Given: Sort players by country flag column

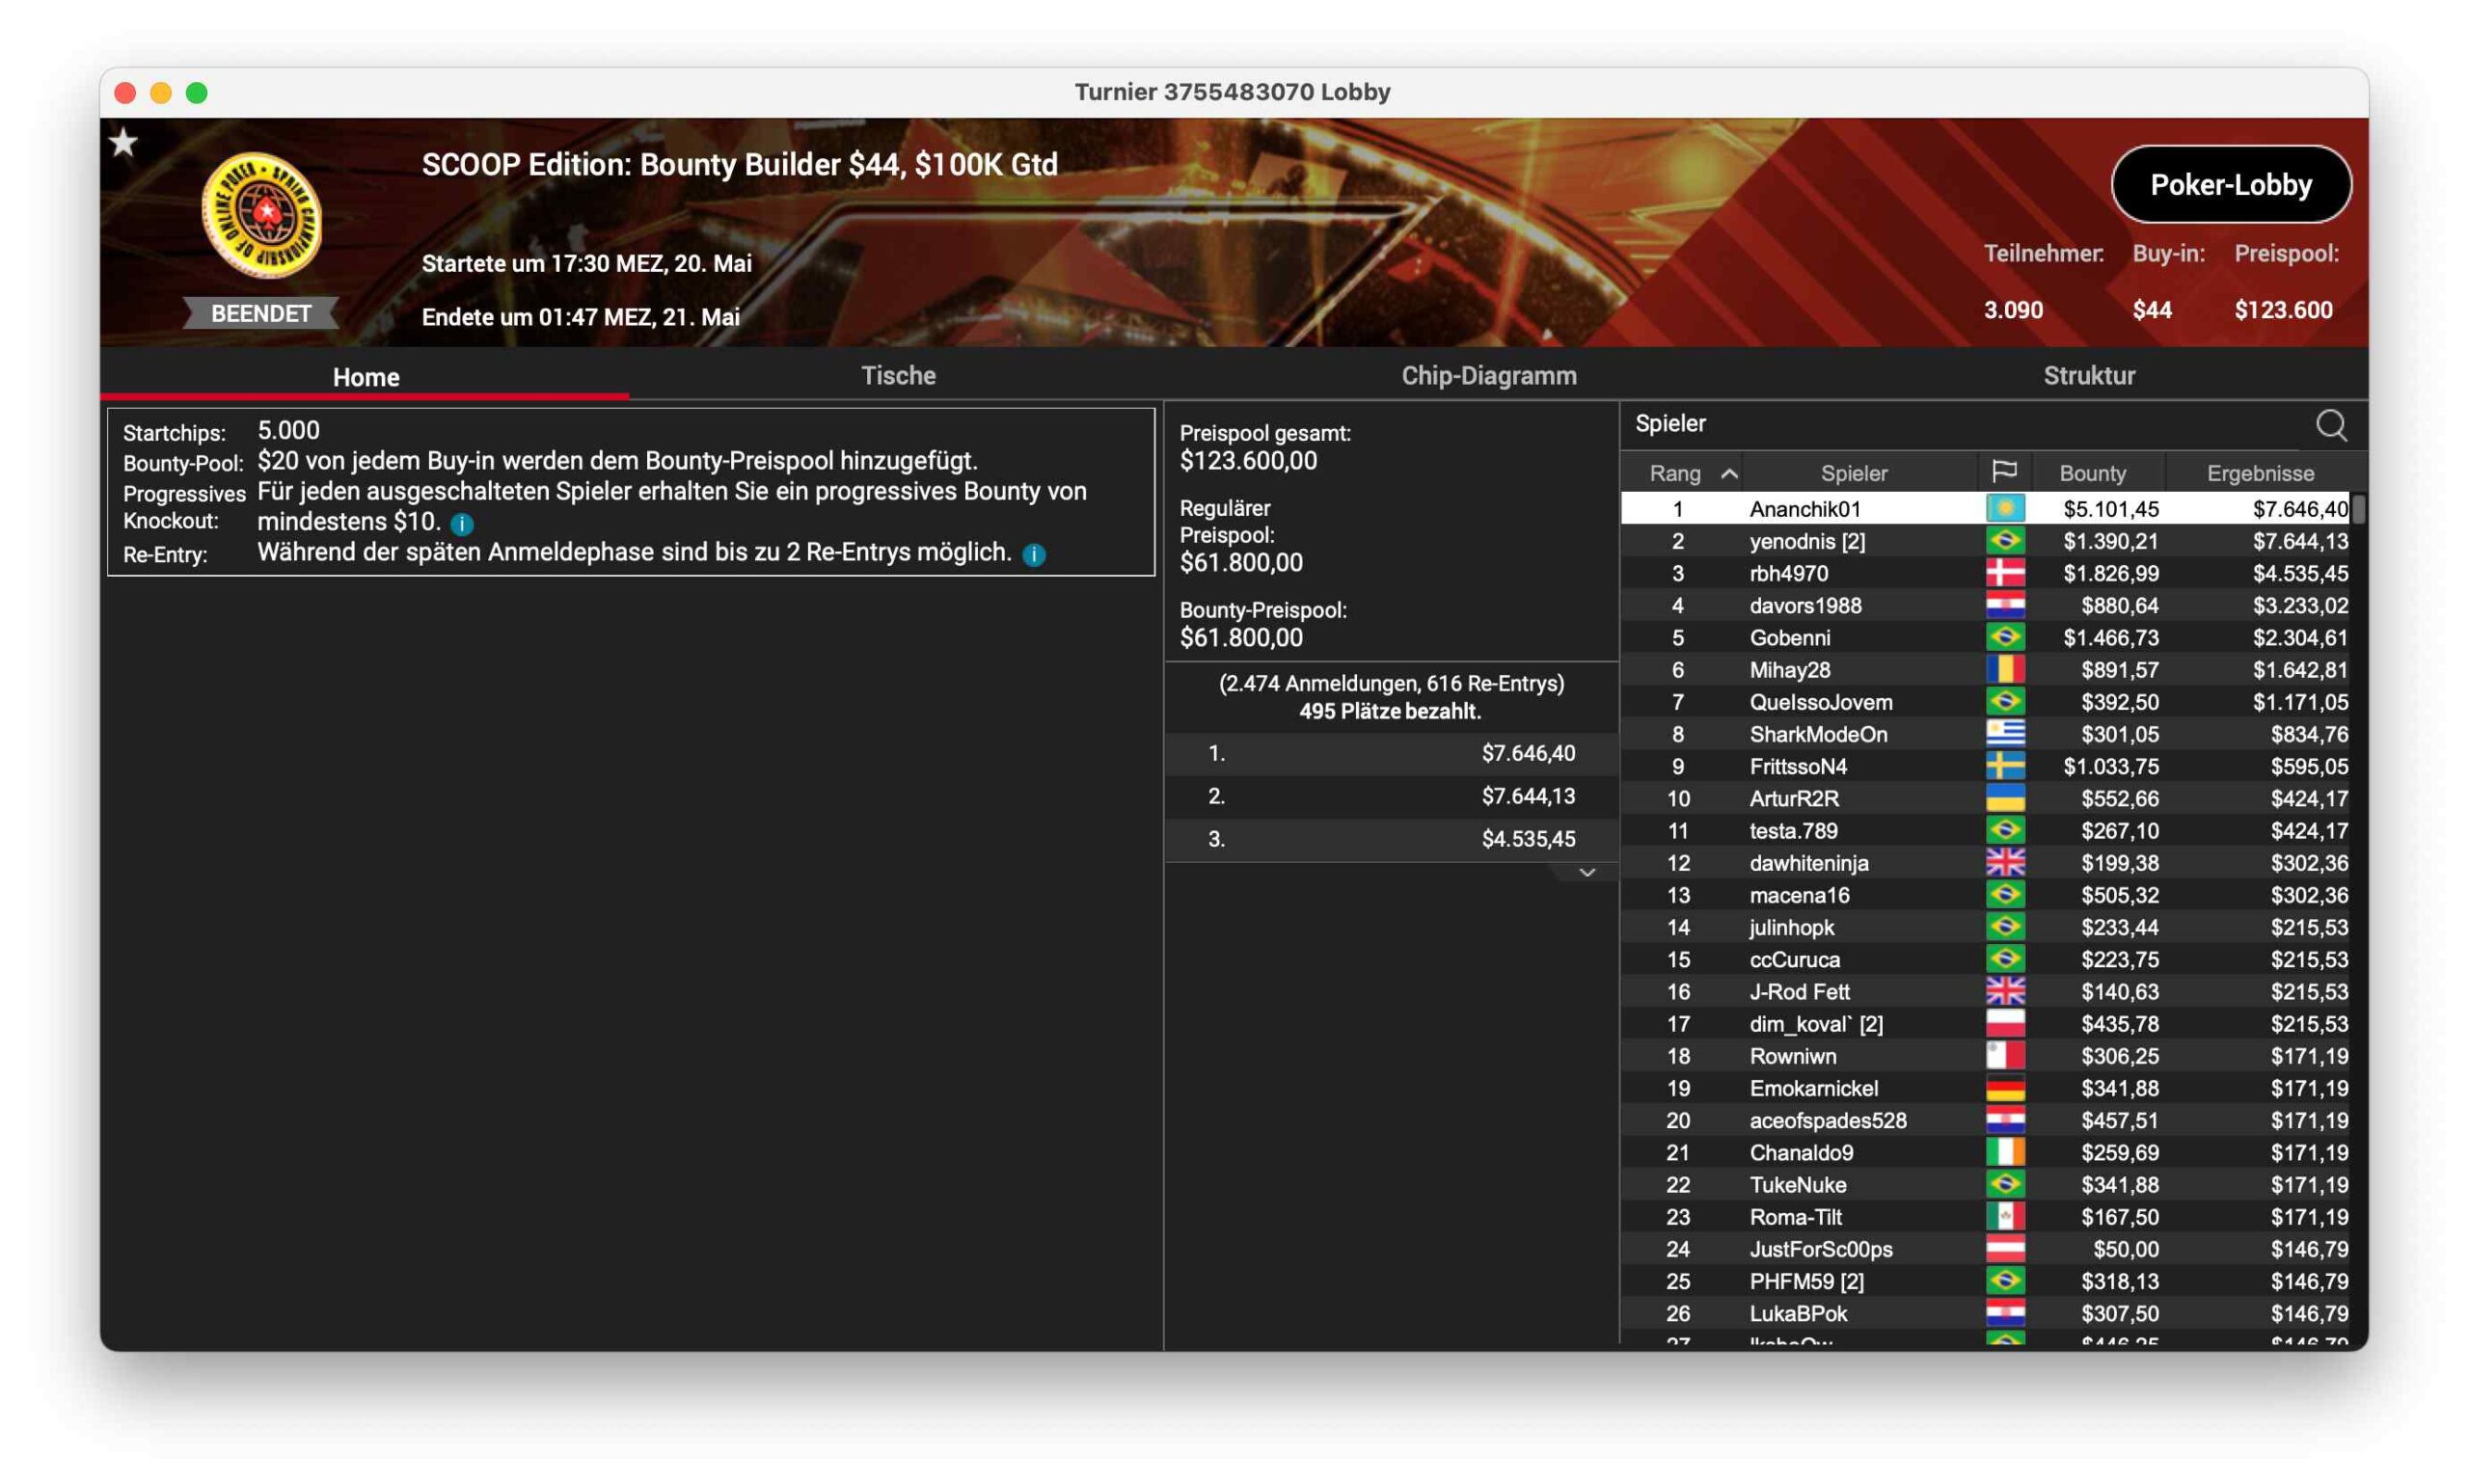Looking at the screenshot, I should pos(2003,472).
